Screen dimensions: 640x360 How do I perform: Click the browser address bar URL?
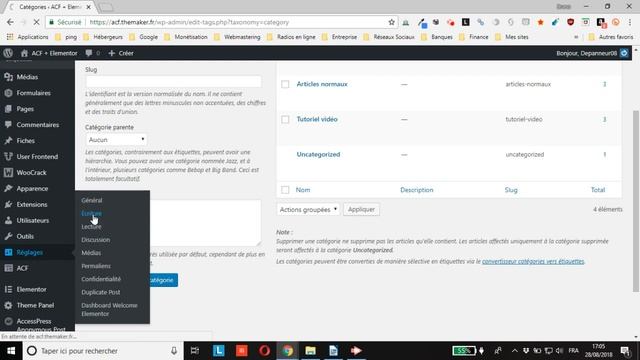click(189, 22)
